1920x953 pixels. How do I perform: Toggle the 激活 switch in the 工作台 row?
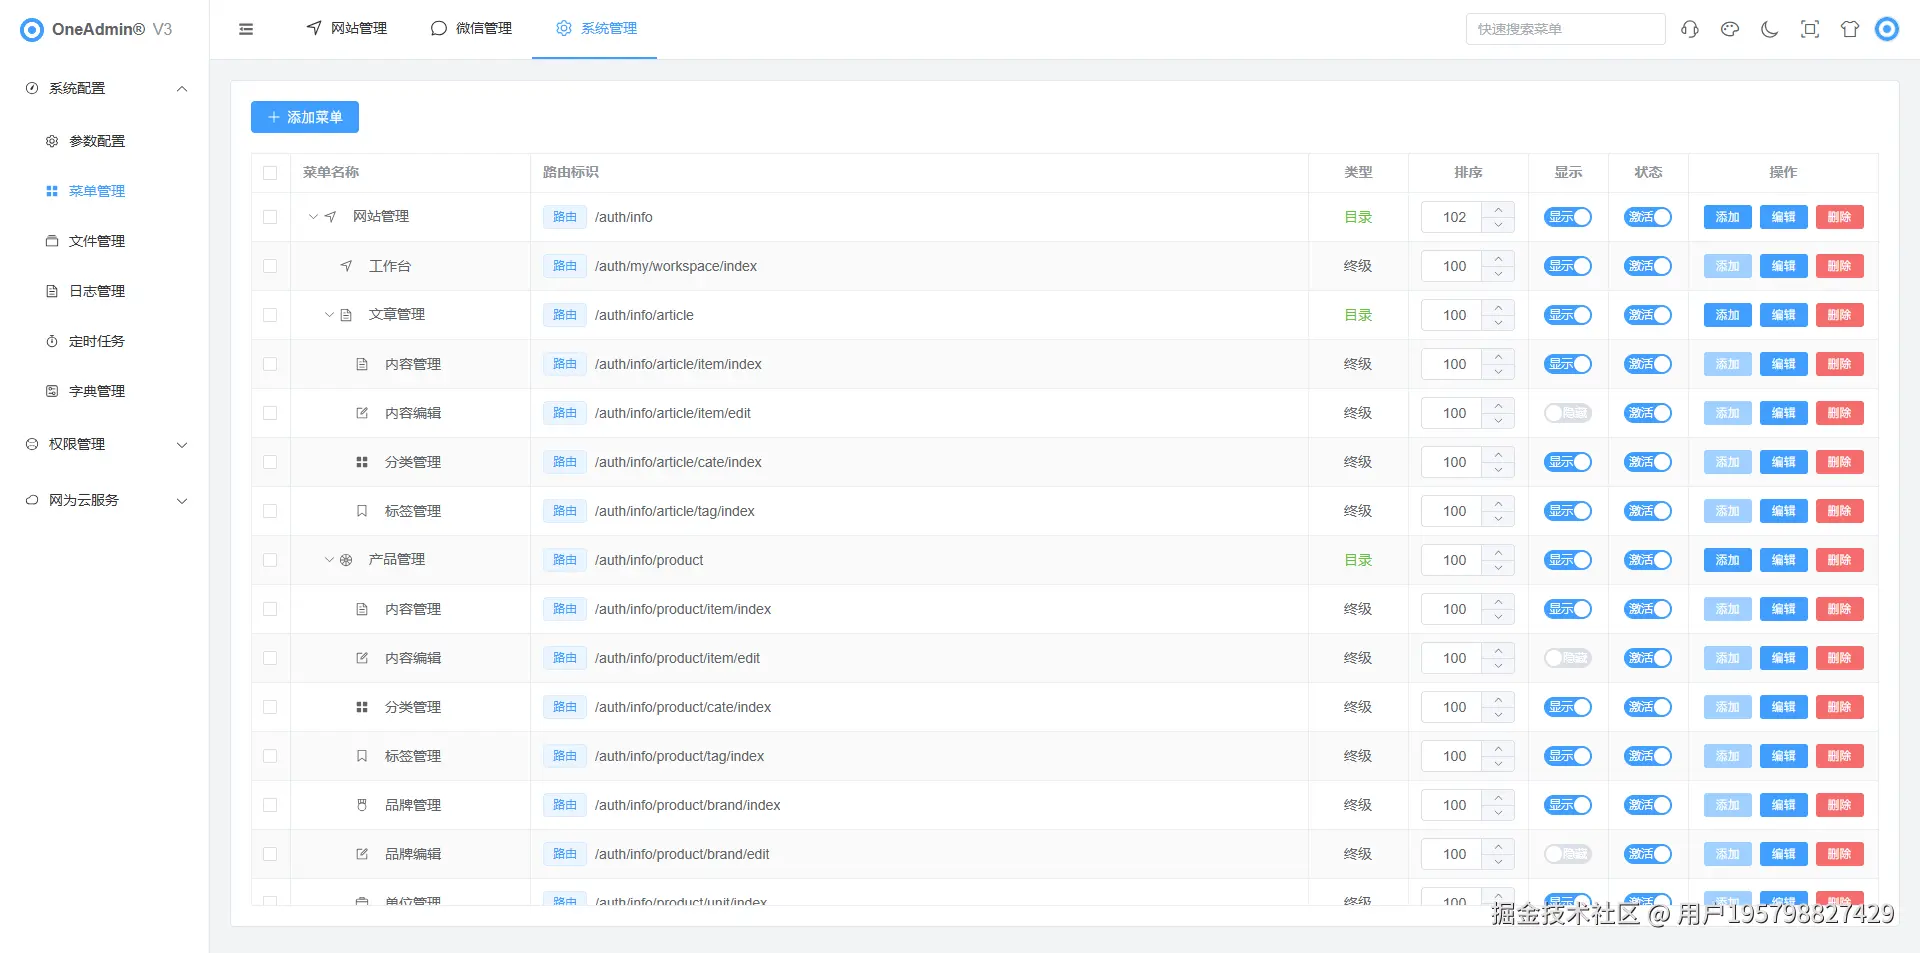pos(1648,266)
